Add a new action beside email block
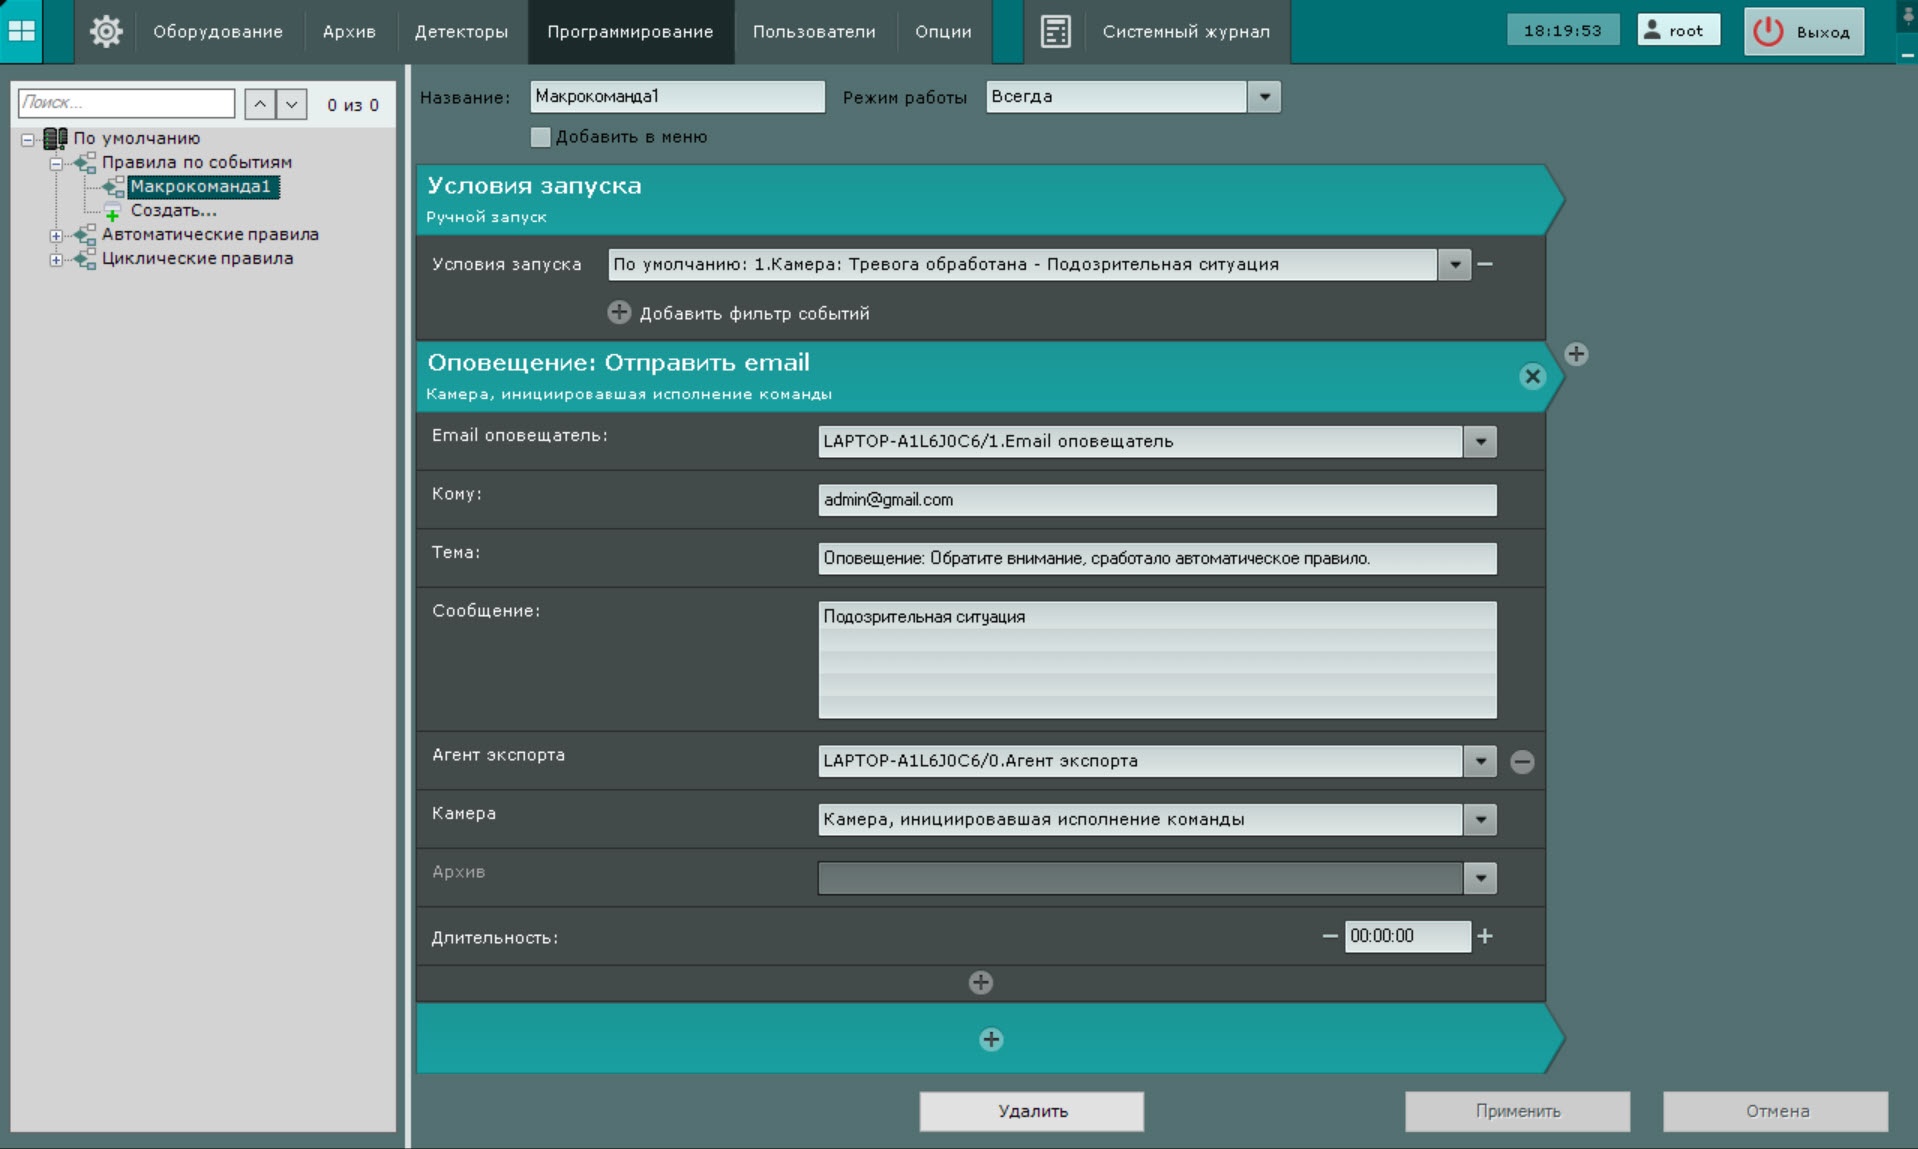 coord(1576,354)
